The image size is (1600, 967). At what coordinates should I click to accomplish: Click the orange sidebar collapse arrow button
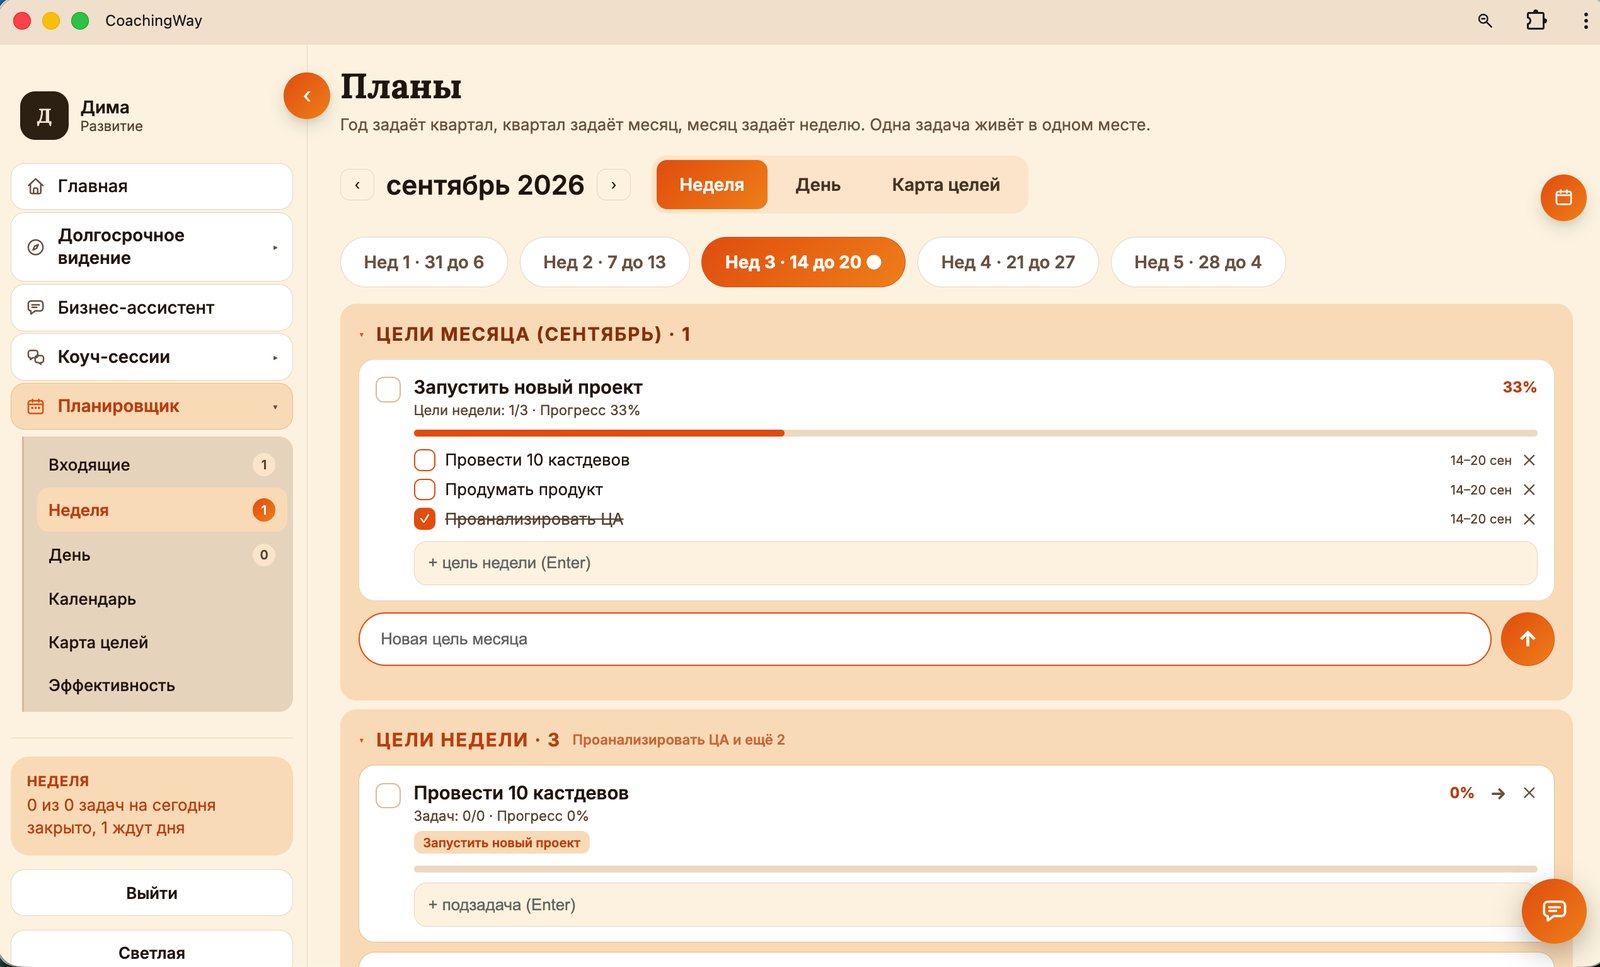pyautogui.click(x=307, y=96)
